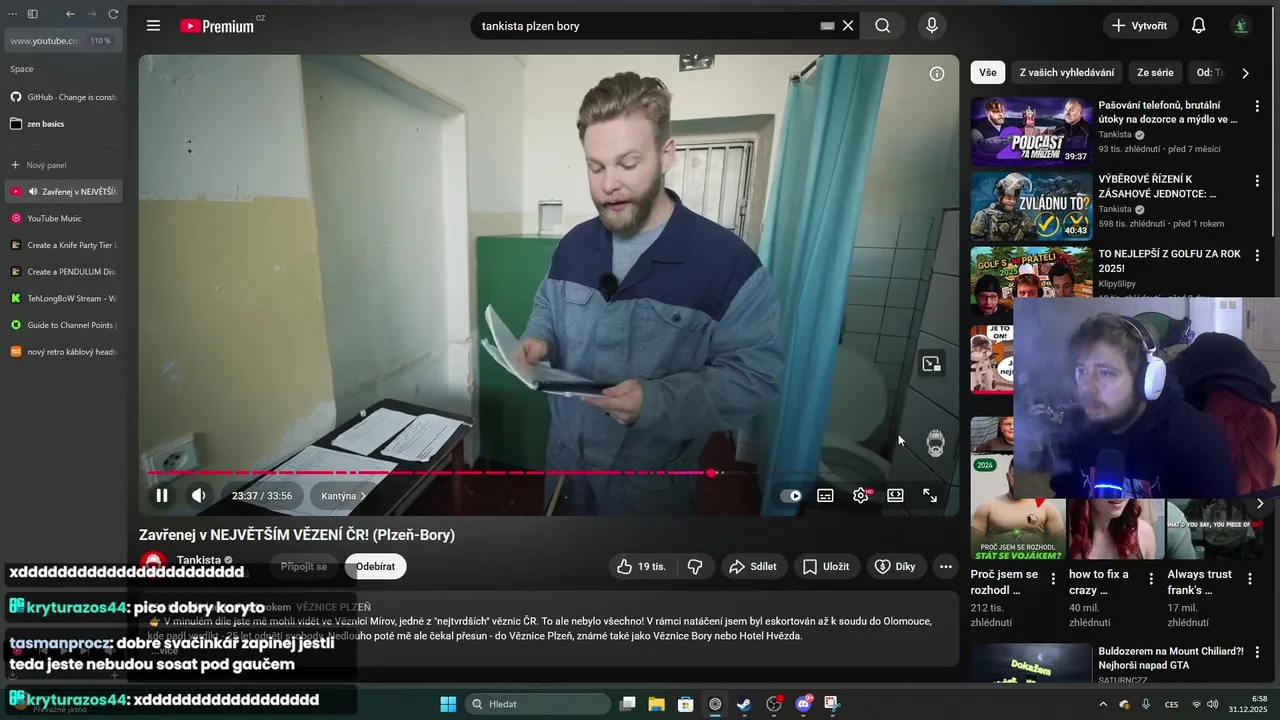Toggle subtitles in the player

click(x=825, y=495)
